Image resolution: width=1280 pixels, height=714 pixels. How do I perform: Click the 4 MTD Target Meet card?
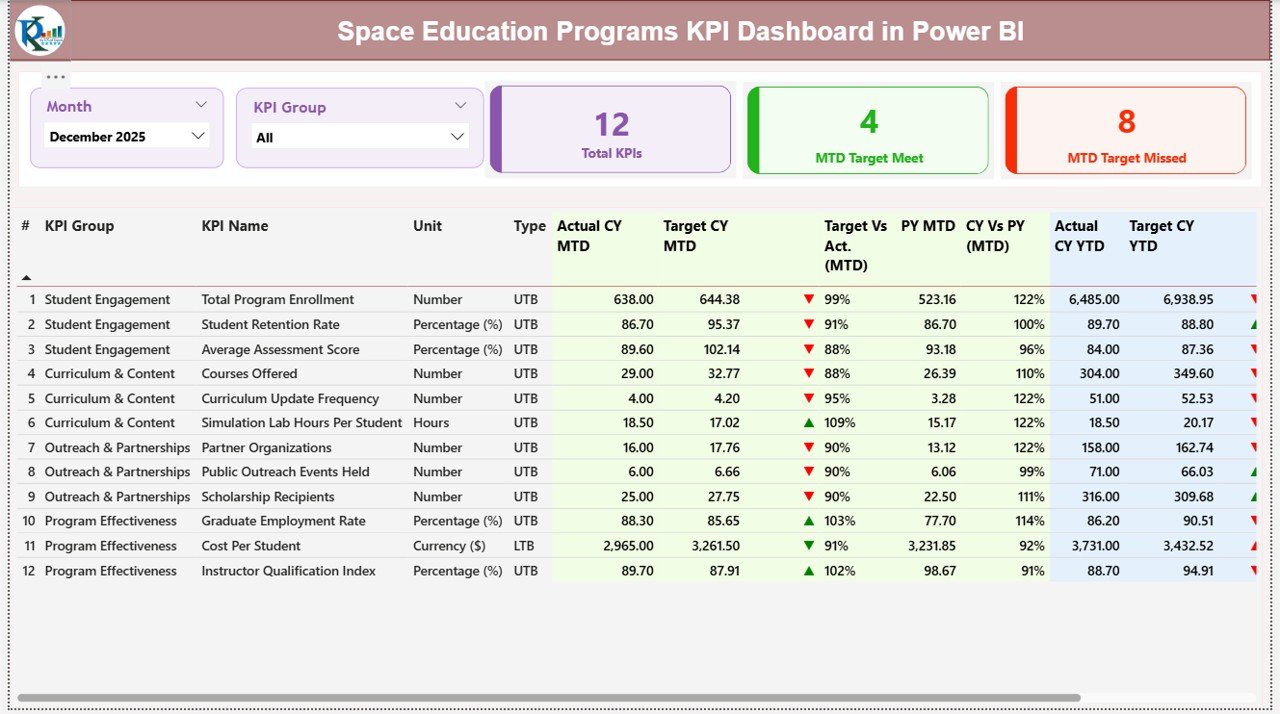tap(868, 130)
